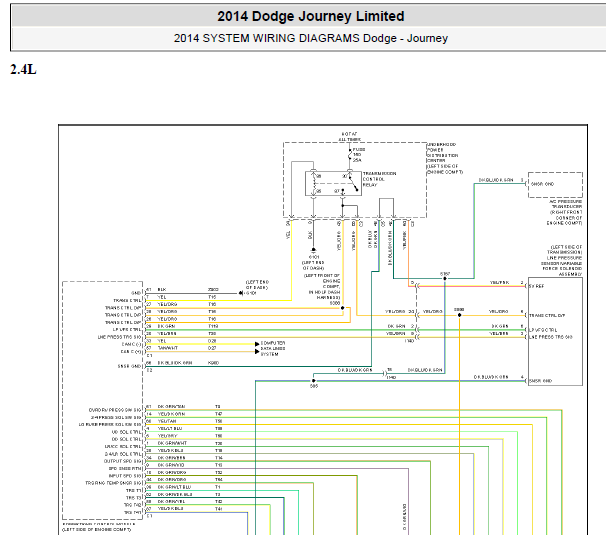This screenshot has height=535, width=606.
Task: Click the '5V REF' pin label
Action: click(x=536, y=286)
